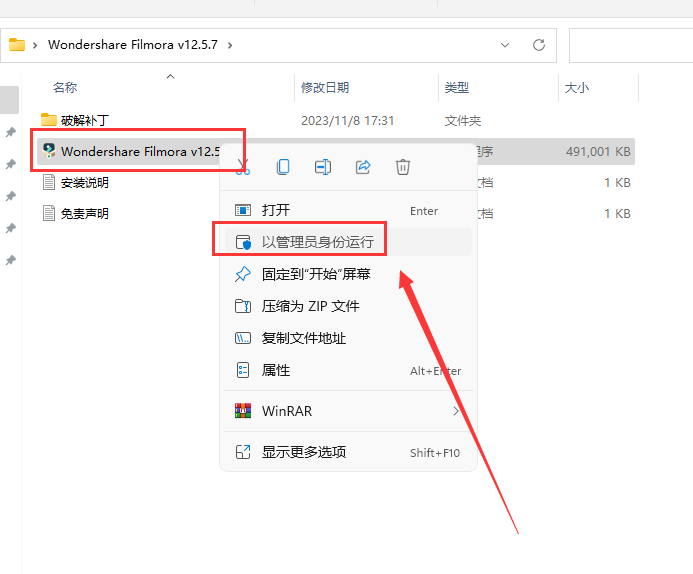The image size is (693, 574).
Task: Click the Copy icon in context menu
Action: [x=283, y=167]
